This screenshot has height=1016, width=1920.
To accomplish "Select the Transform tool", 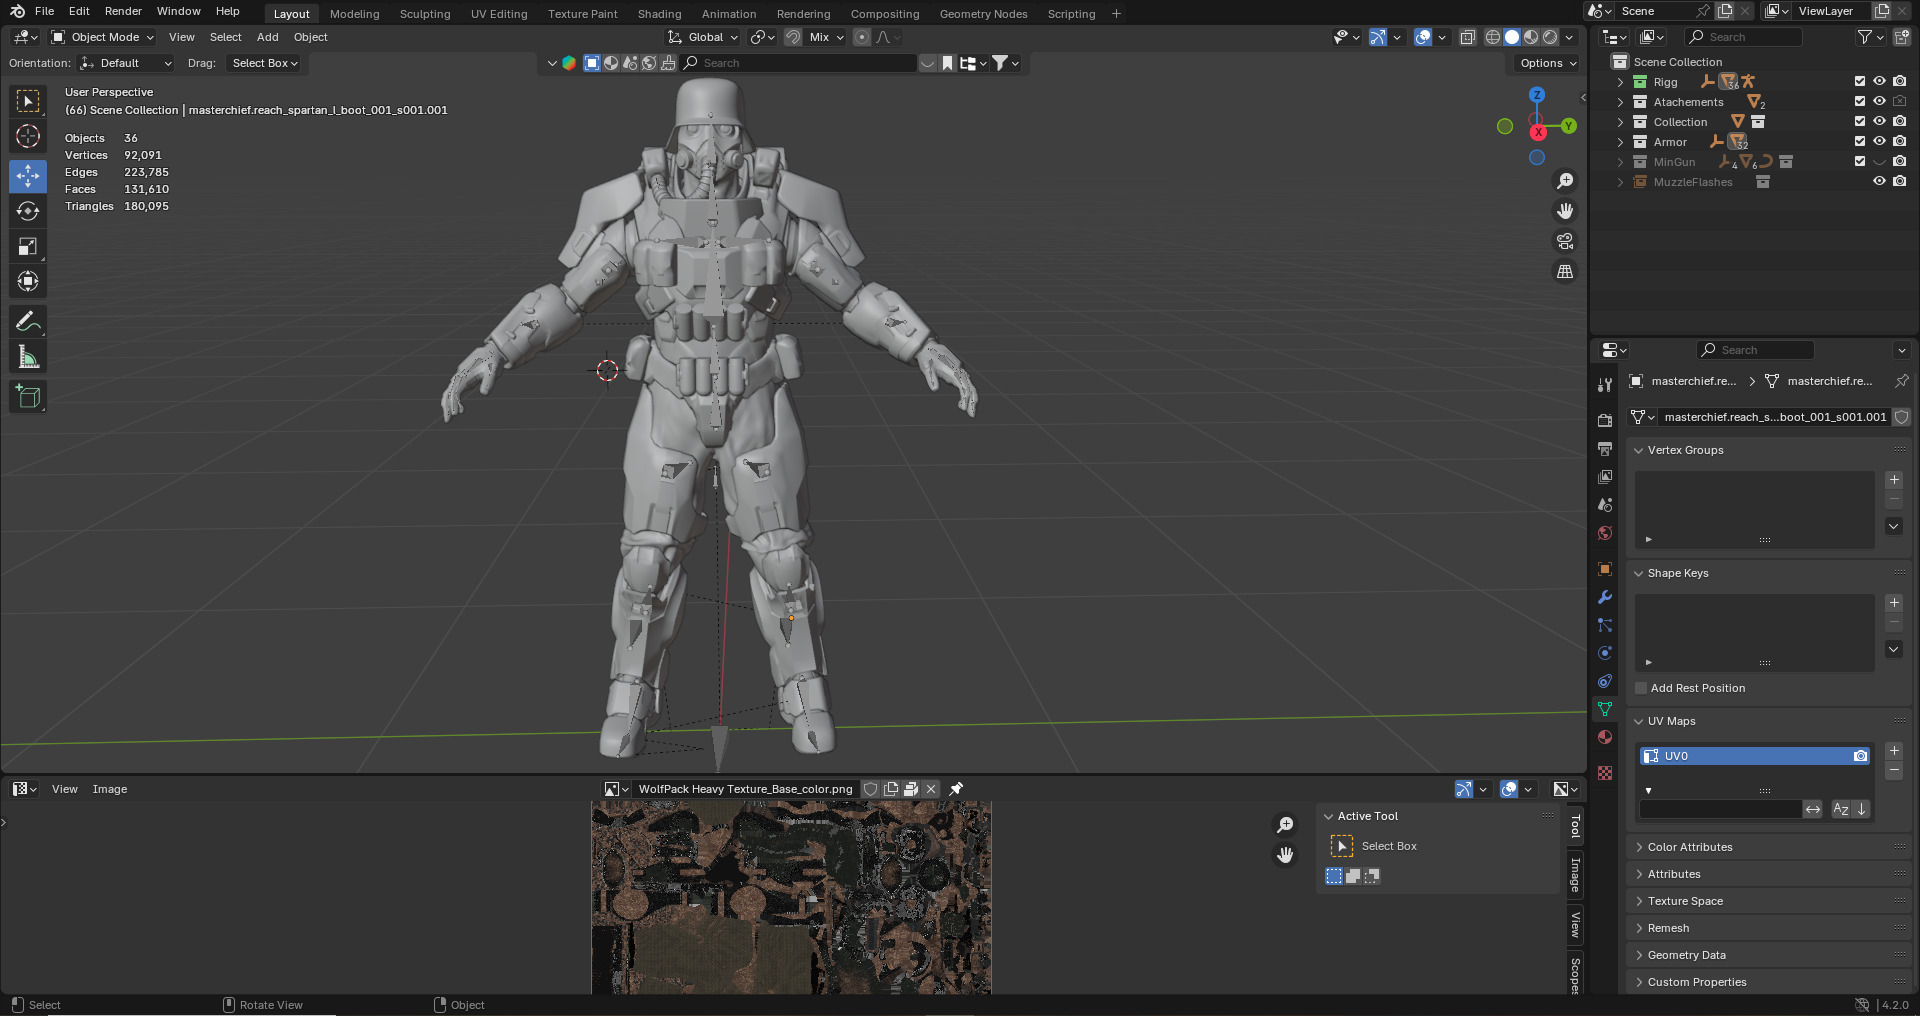I will 28,281.
